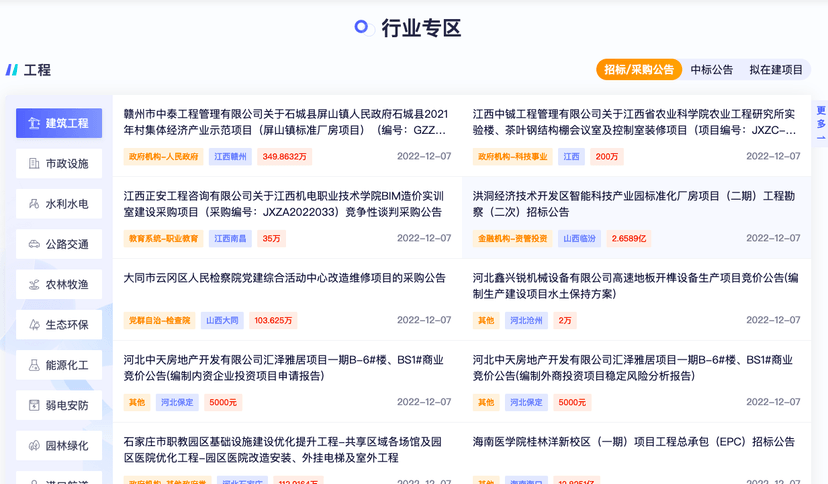This screenshot has width=828, height=484.
Task: Click 山西大同 region tag
Action: pyautogui.click(x=222, y=320)
